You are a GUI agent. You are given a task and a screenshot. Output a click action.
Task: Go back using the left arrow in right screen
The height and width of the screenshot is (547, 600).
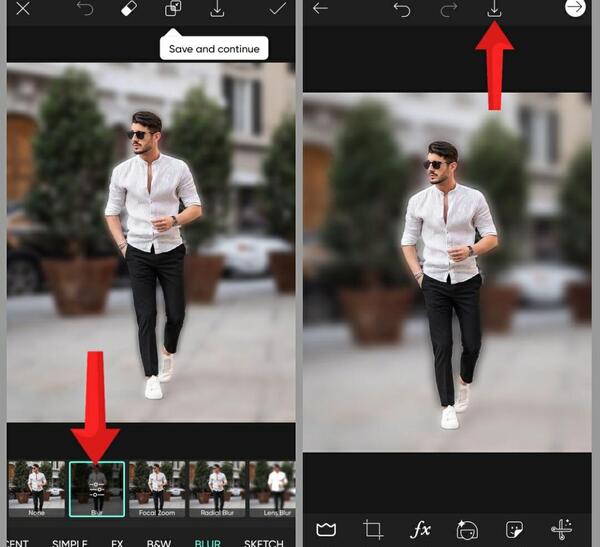(x=320, y=8)
